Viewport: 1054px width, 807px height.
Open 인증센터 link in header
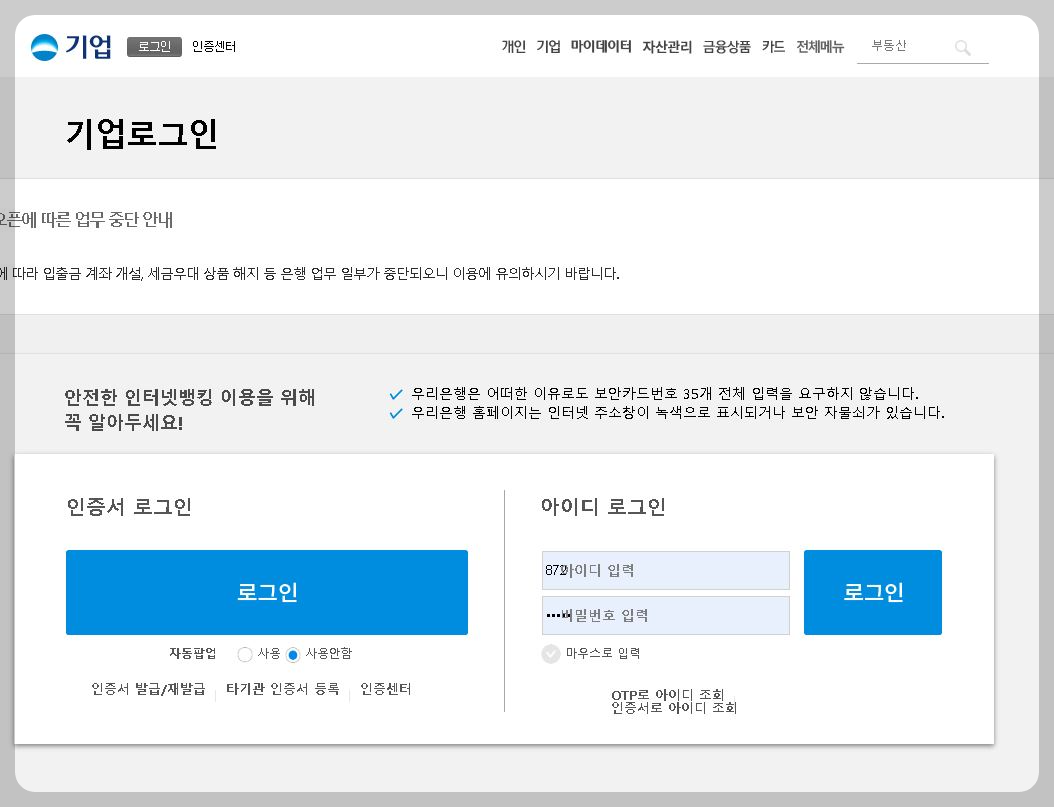(214, 46)
